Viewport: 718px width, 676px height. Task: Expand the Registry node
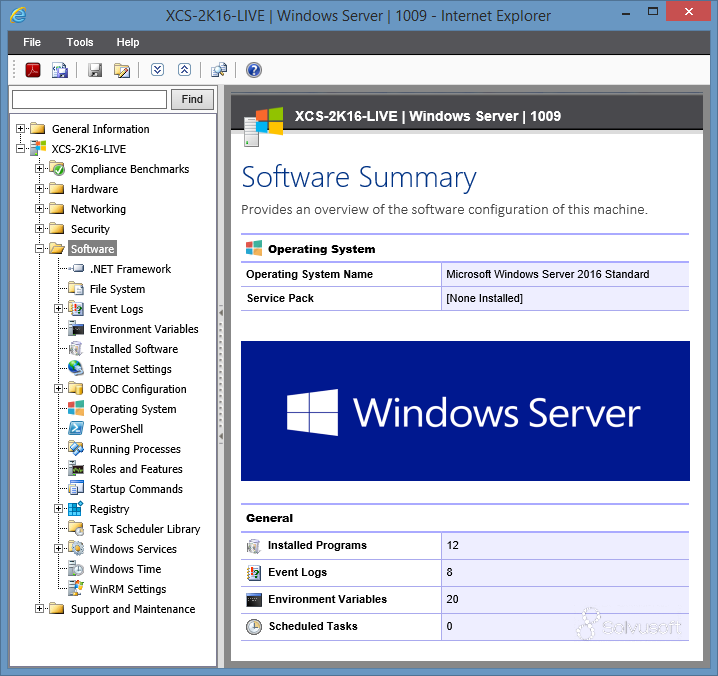coord(58,508)
